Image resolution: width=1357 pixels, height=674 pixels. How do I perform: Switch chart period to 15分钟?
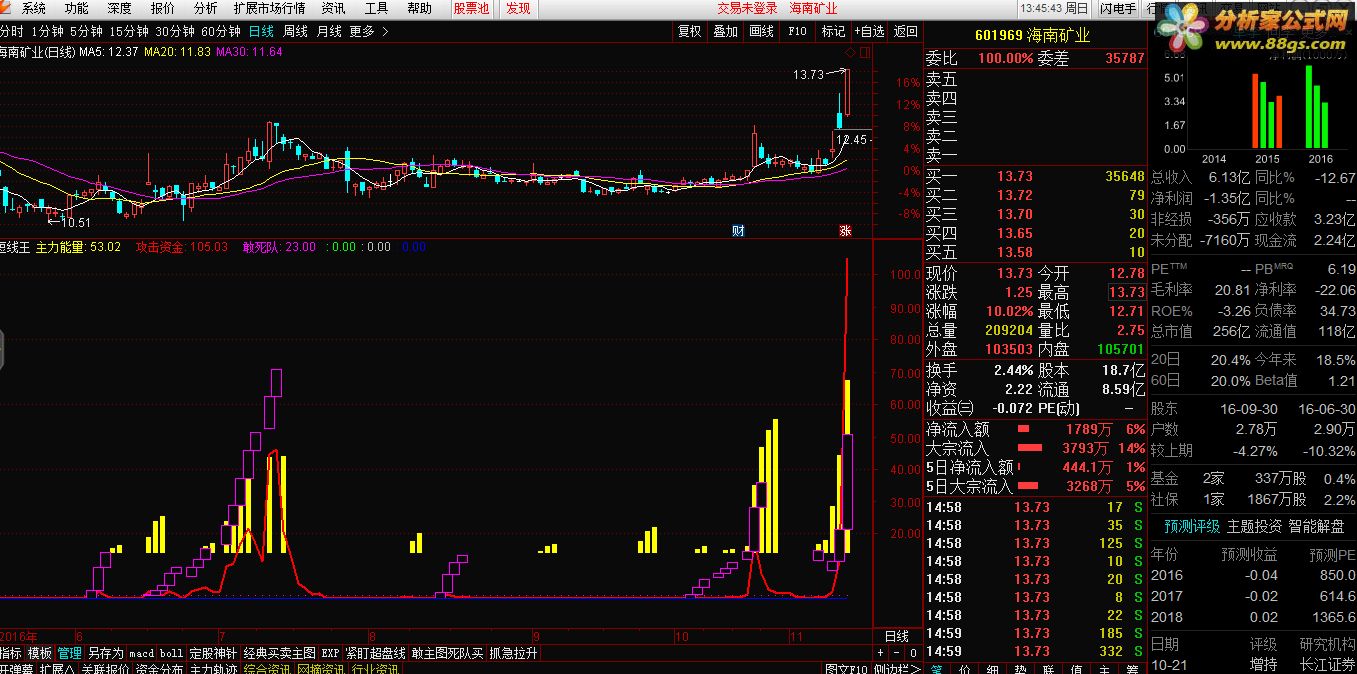pyautogui.click(x=129, y=31)
